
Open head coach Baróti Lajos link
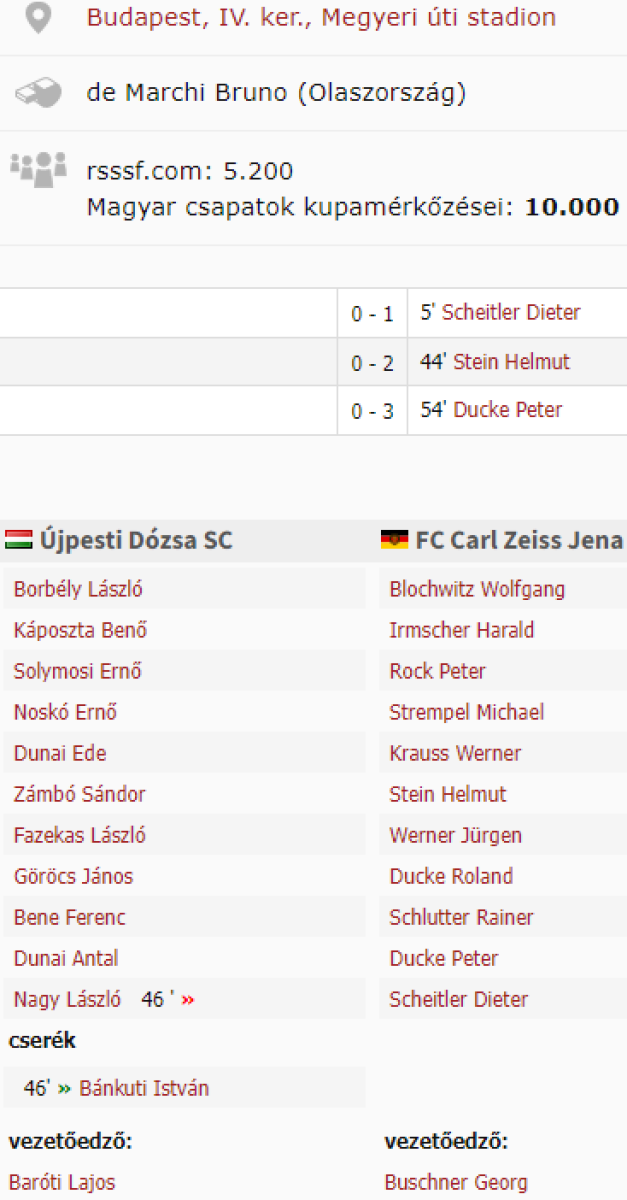tap(62, 1182)
